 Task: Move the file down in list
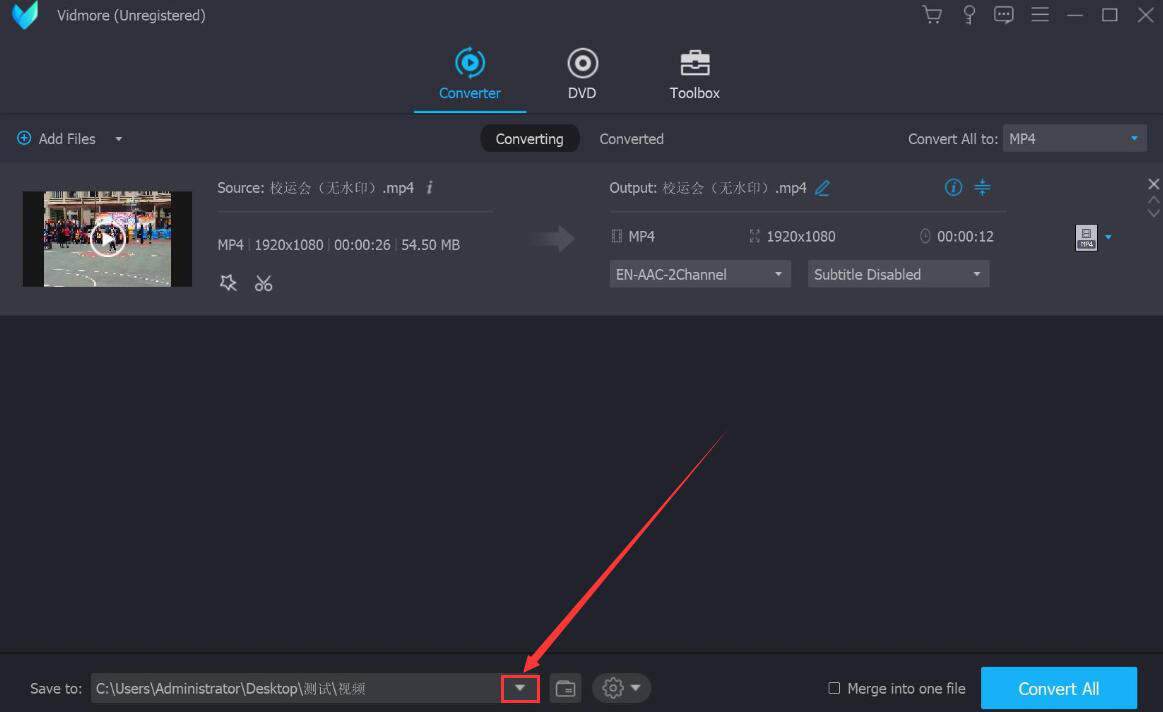[x=1153, y=213]
